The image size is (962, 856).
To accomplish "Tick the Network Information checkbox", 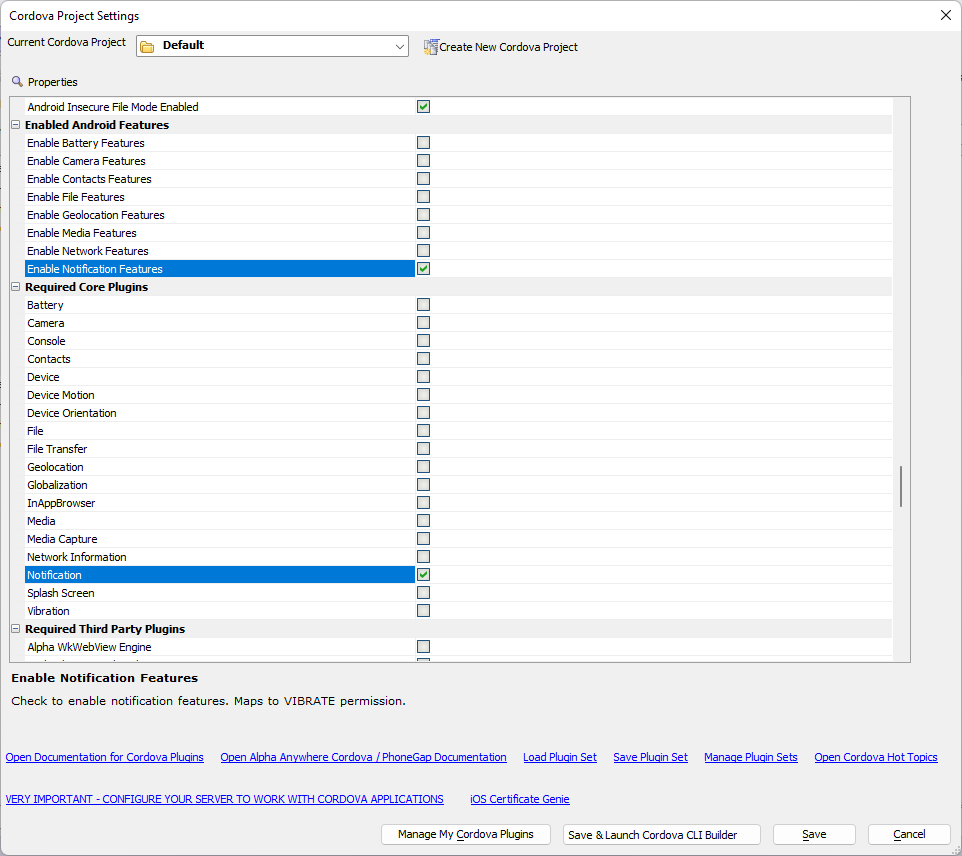I will pos(423,557).
